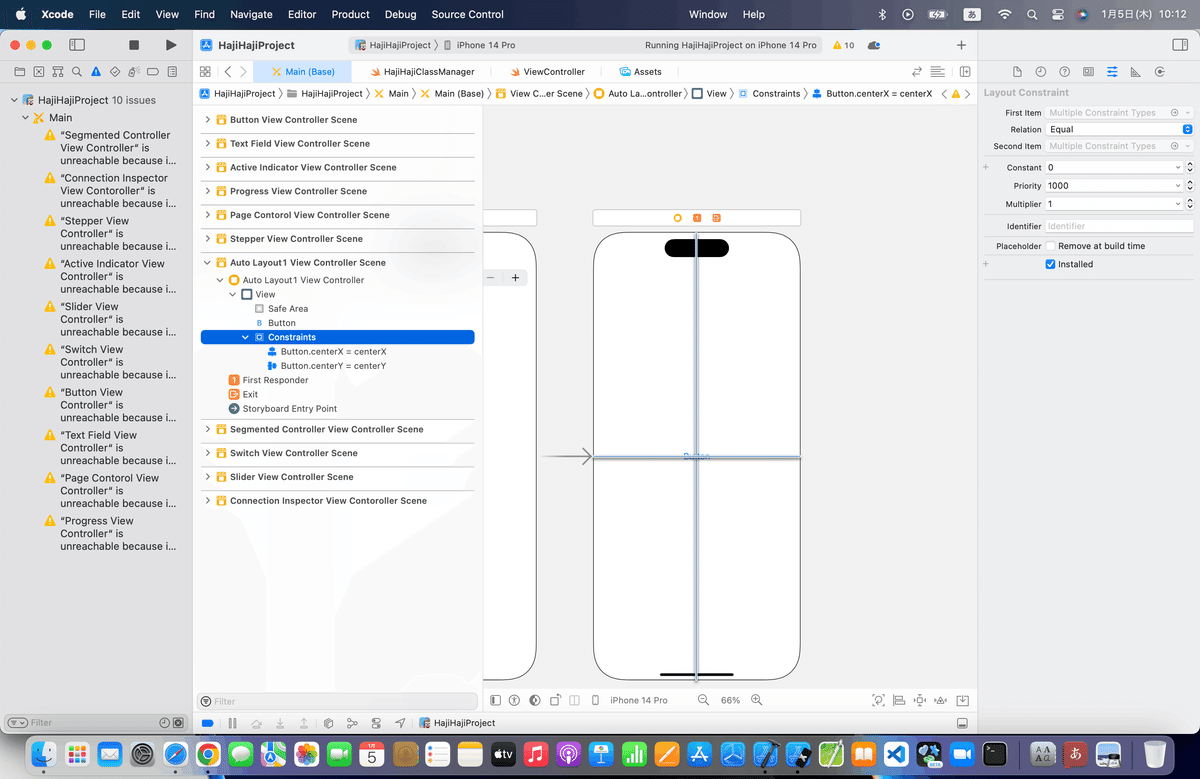
Task: Click the Embed In icon
Action: click(962, 700)
